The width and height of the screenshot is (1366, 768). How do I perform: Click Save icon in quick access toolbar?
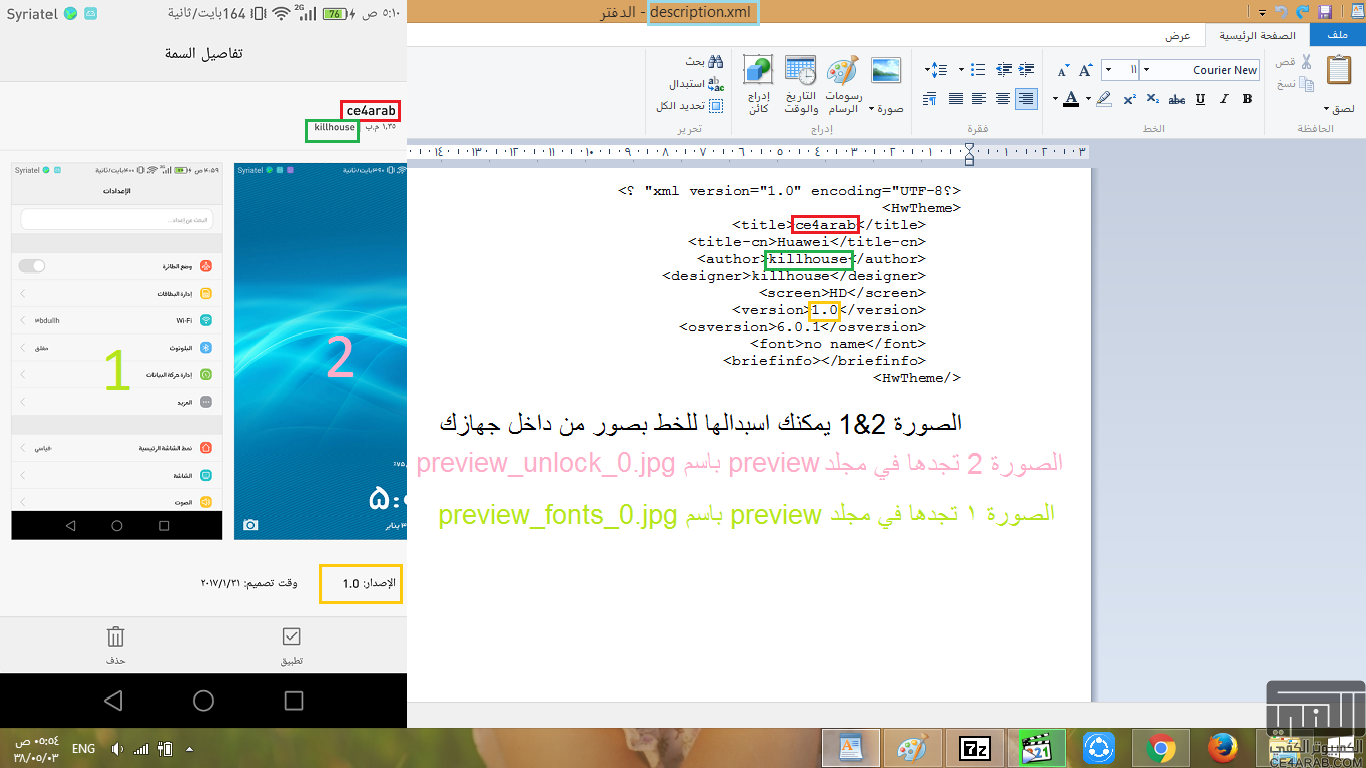pos(1325,12)
